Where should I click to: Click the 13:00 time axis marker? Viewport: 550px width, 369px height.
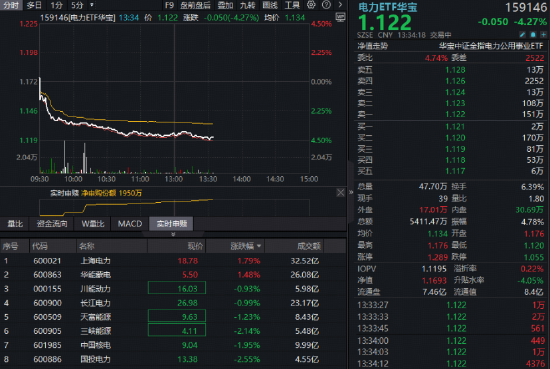174,179
